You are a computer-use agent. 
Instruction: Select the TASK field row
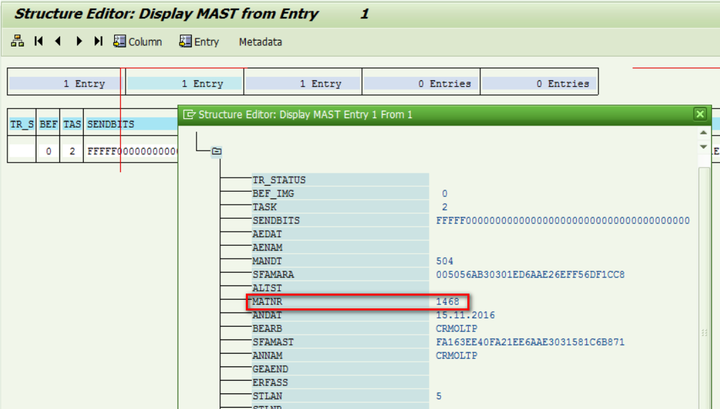340,207
